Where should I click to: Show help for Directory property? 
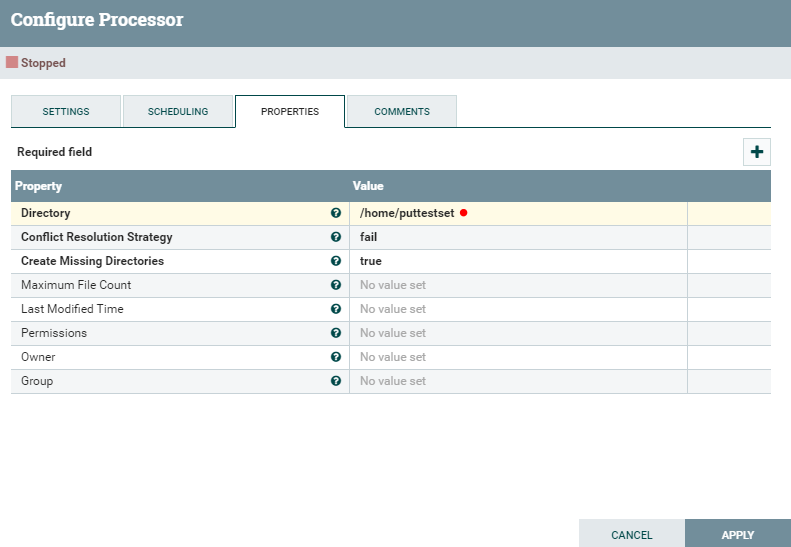(x=335, y=213)
